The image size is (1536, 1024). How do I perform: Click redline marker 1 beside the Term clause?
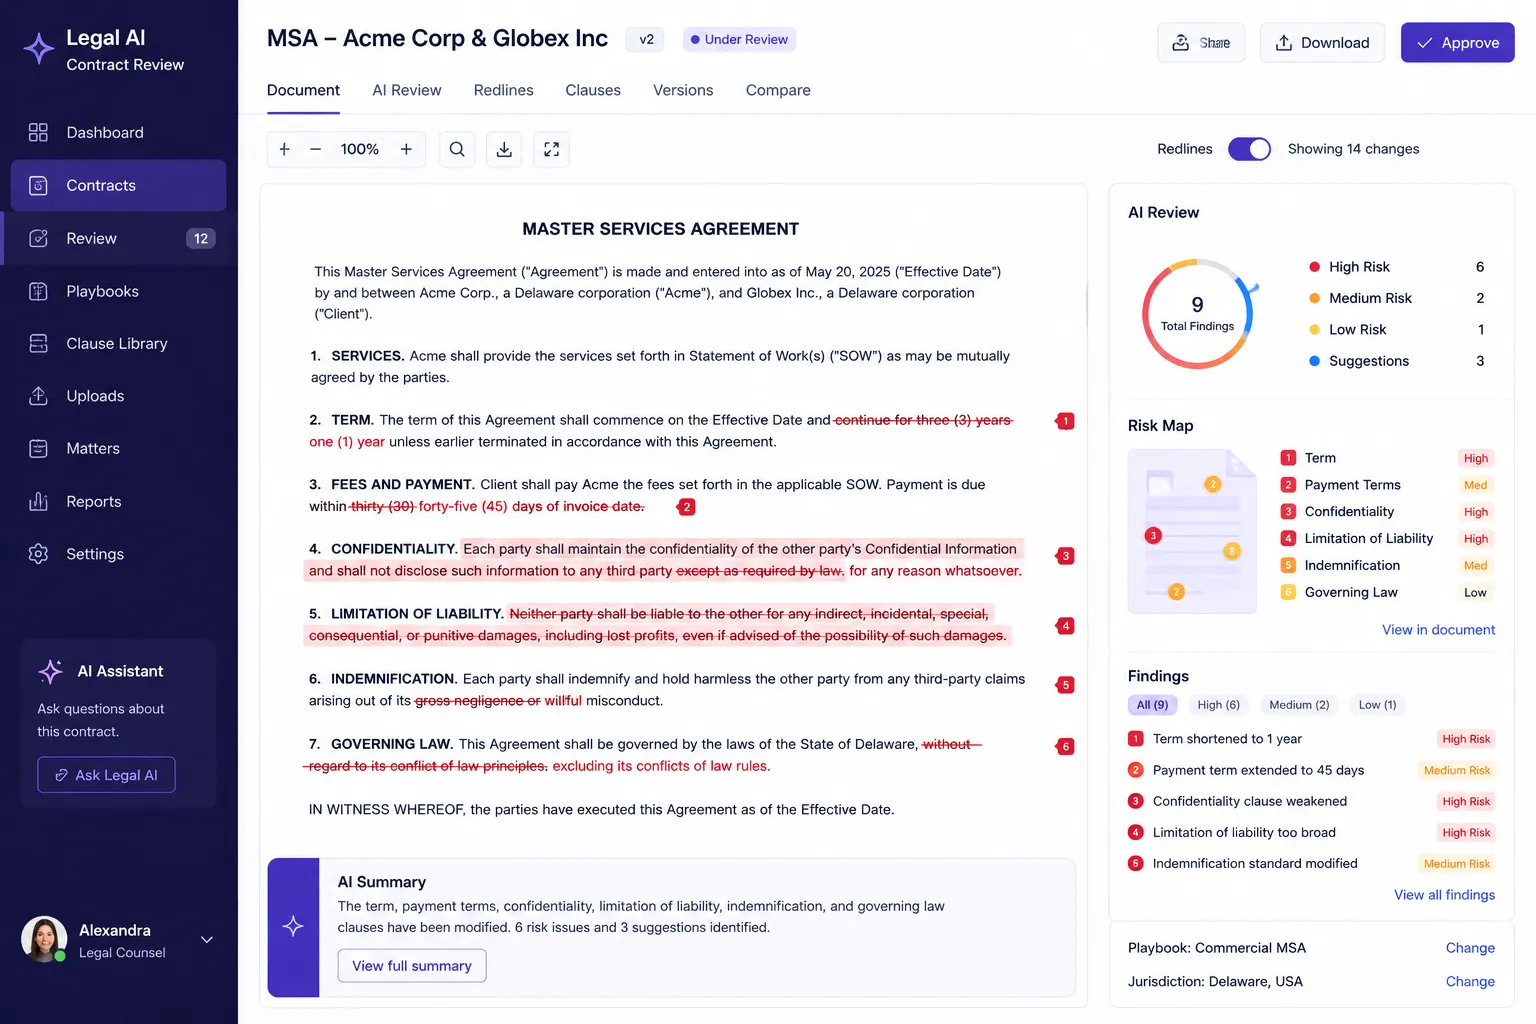coord(1066,421)
